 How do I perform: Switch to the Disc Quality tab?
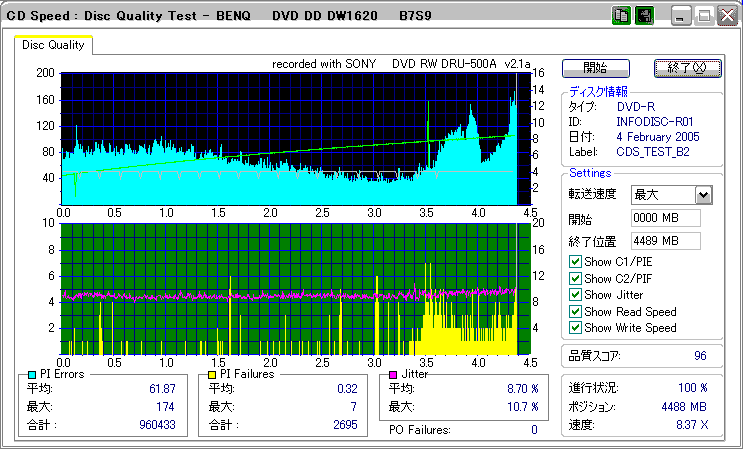click(54, 45)
